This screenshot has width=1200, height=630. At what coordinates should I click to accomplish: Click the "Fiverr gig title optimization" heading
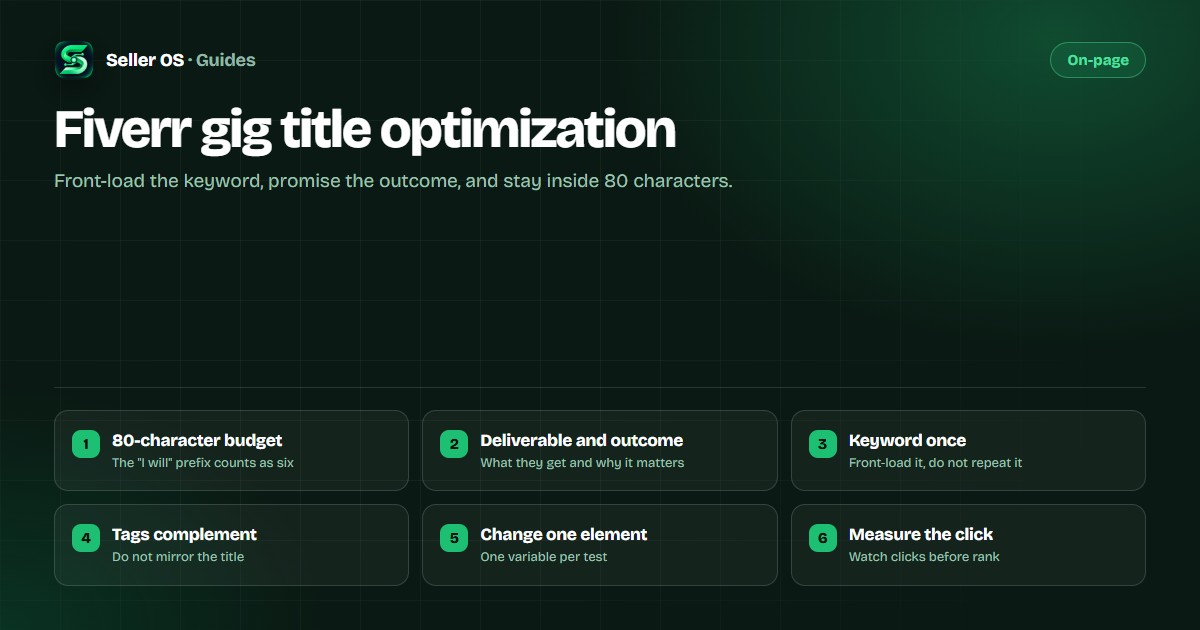pos(365,130)
